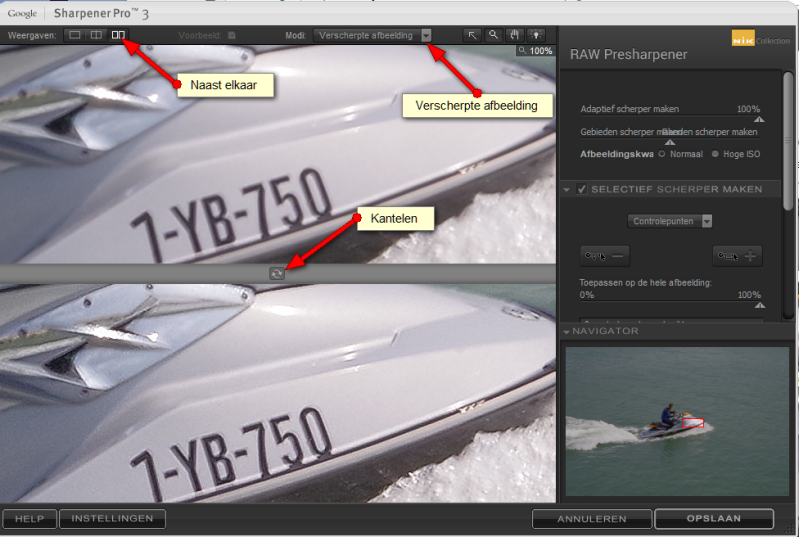Click the Help button
Image resolution: width=799 pixels, height=537 pixels.
pyautogui.click(x=30, y=519)
